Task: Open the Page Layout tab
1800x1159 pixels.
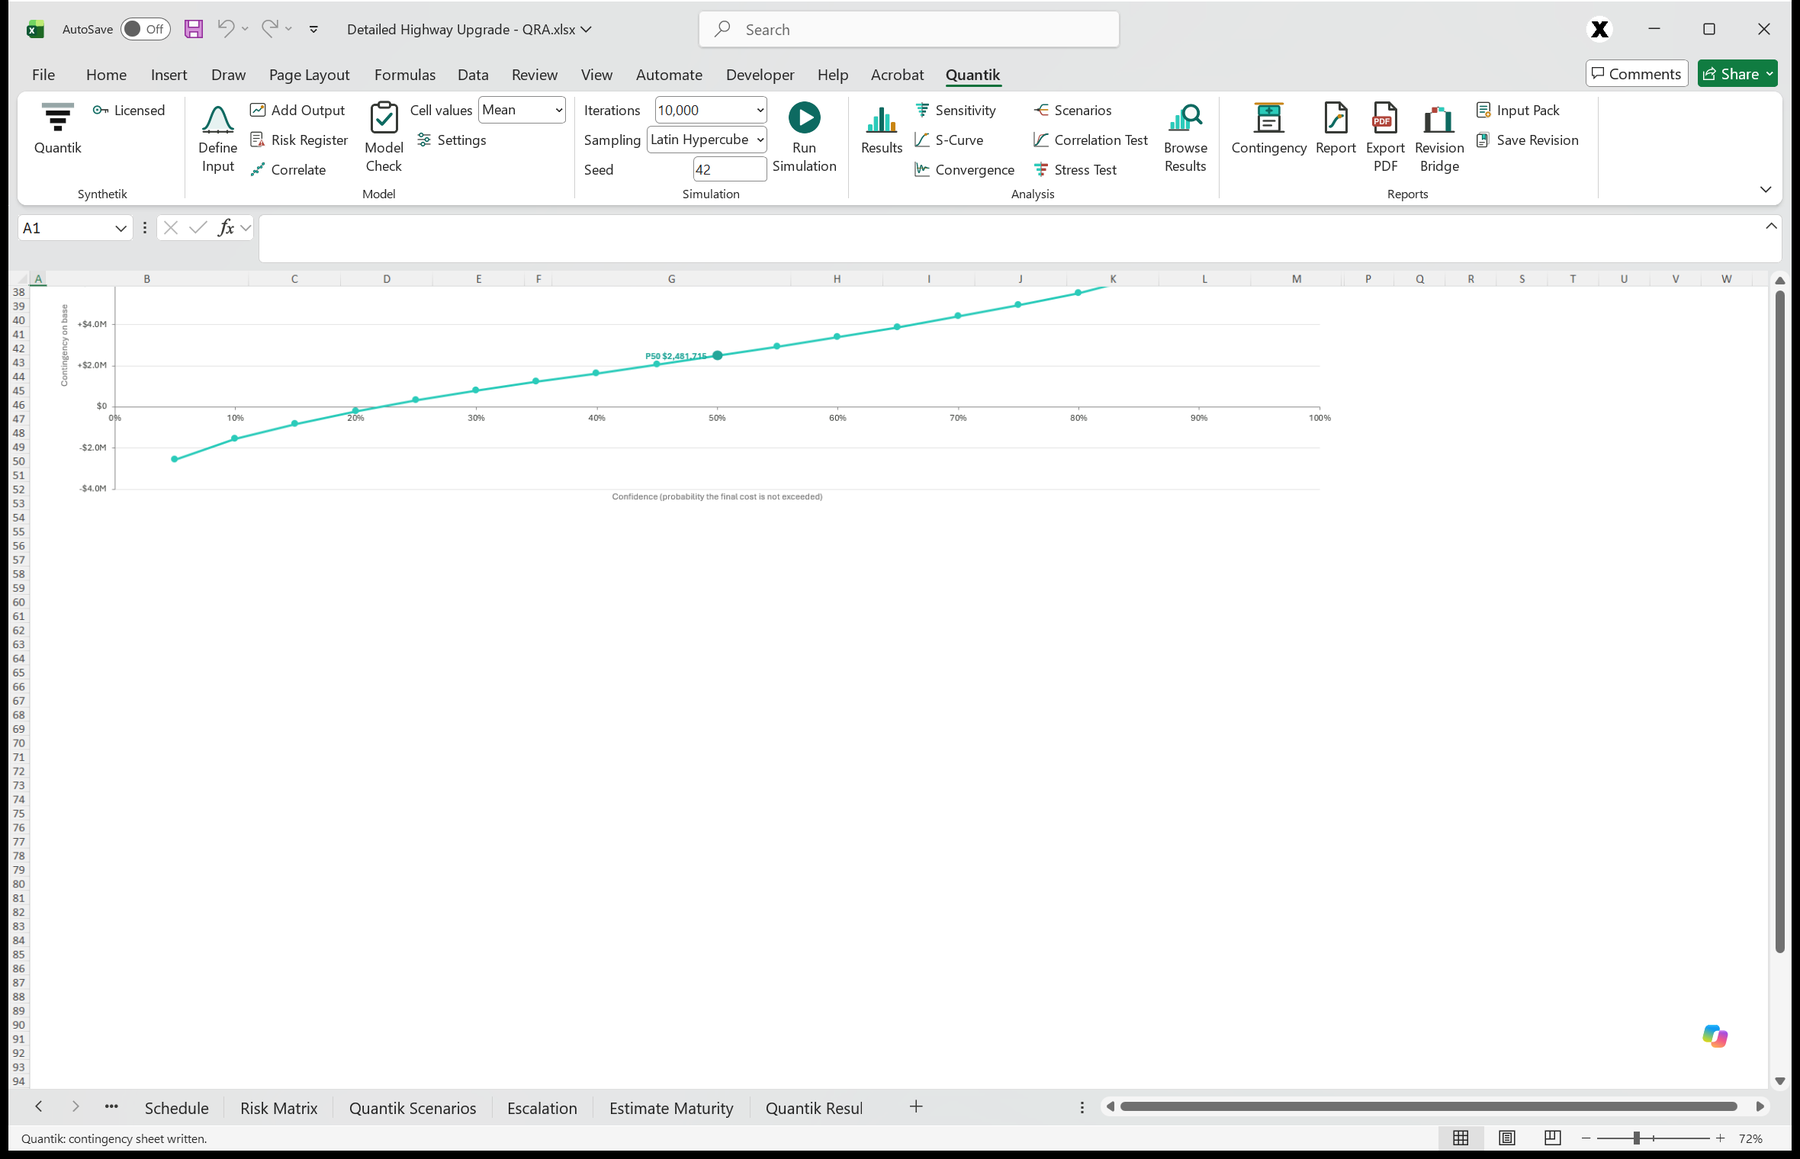Action: 309,74
